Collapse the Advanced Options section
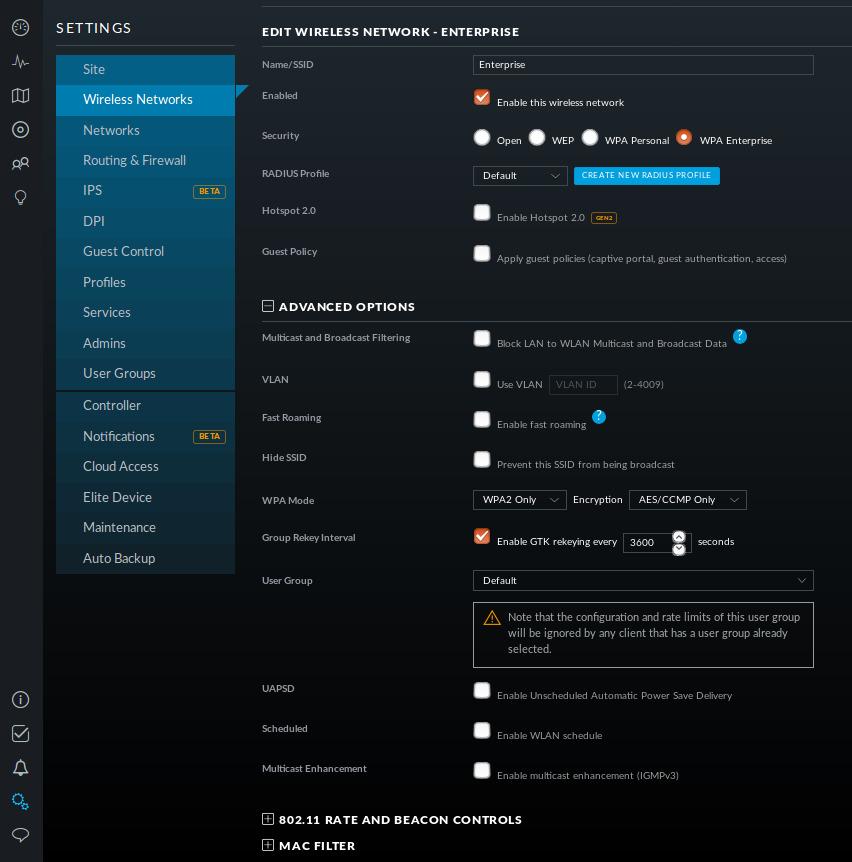 coord(268,306)
